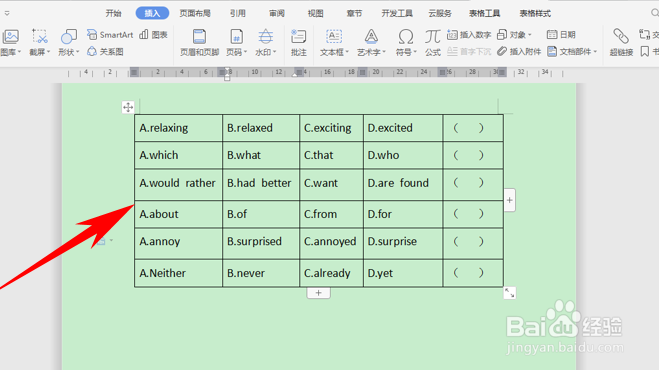The image size is (659, 370).
Task: Click the cell D.excited
Action: 403,128
